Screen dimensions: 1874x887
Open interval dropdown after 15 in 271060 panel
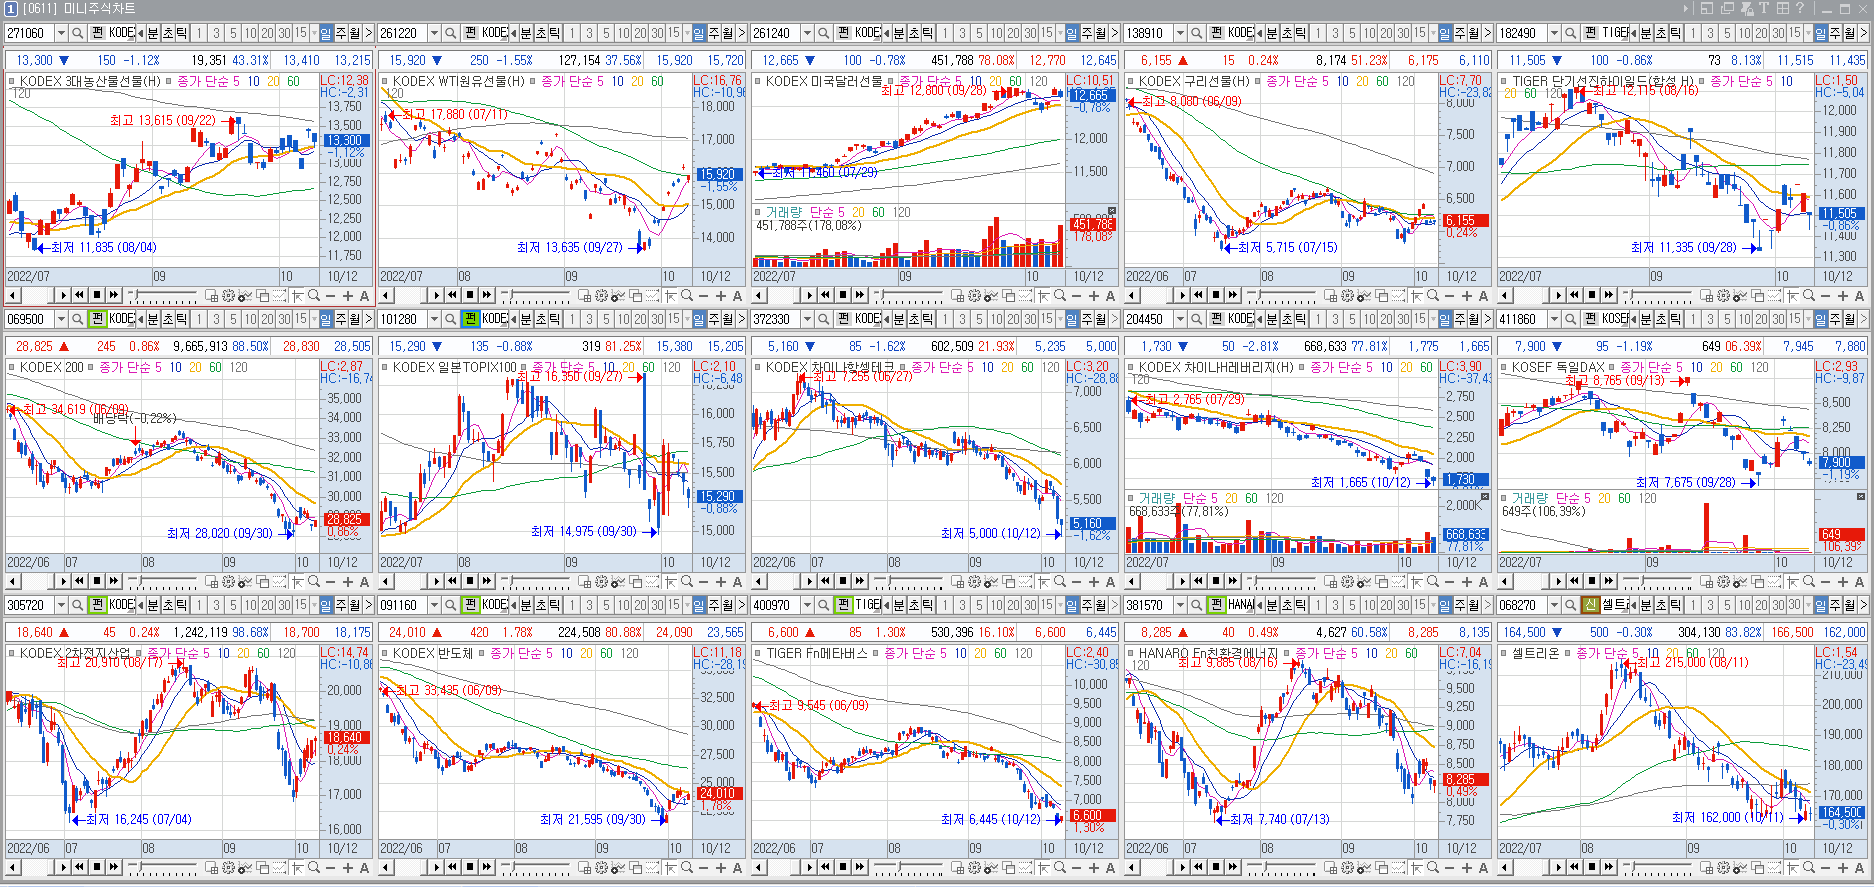point(314,33)
